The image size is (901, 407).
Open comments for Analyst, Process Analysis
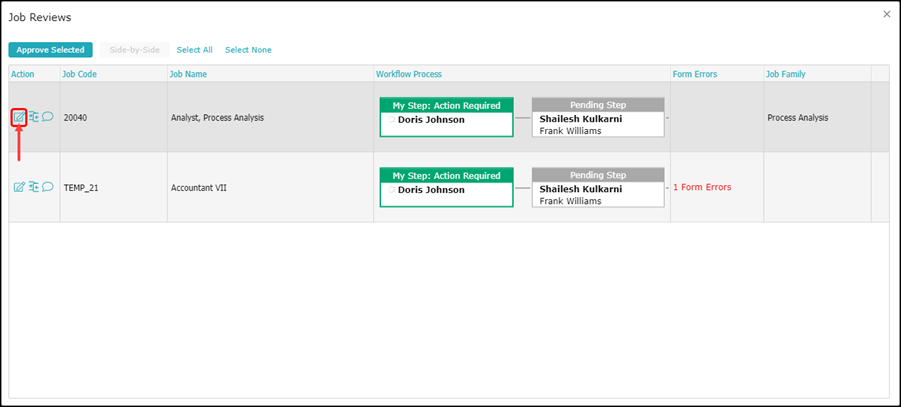[47, 117]
